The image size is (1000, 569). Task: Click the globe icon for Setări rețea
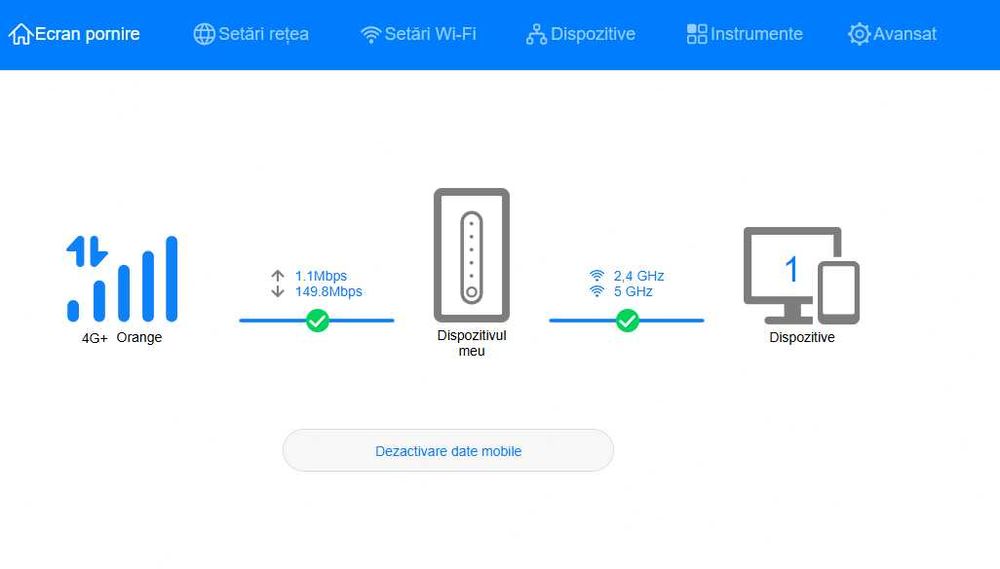[x=204, y=34]
